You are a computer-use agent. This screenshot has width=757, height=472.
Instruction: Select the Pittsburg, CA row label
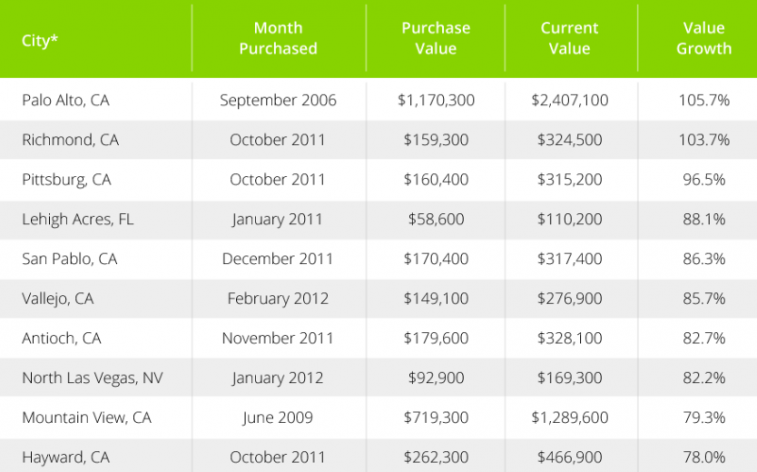click(x=66, y=180)
